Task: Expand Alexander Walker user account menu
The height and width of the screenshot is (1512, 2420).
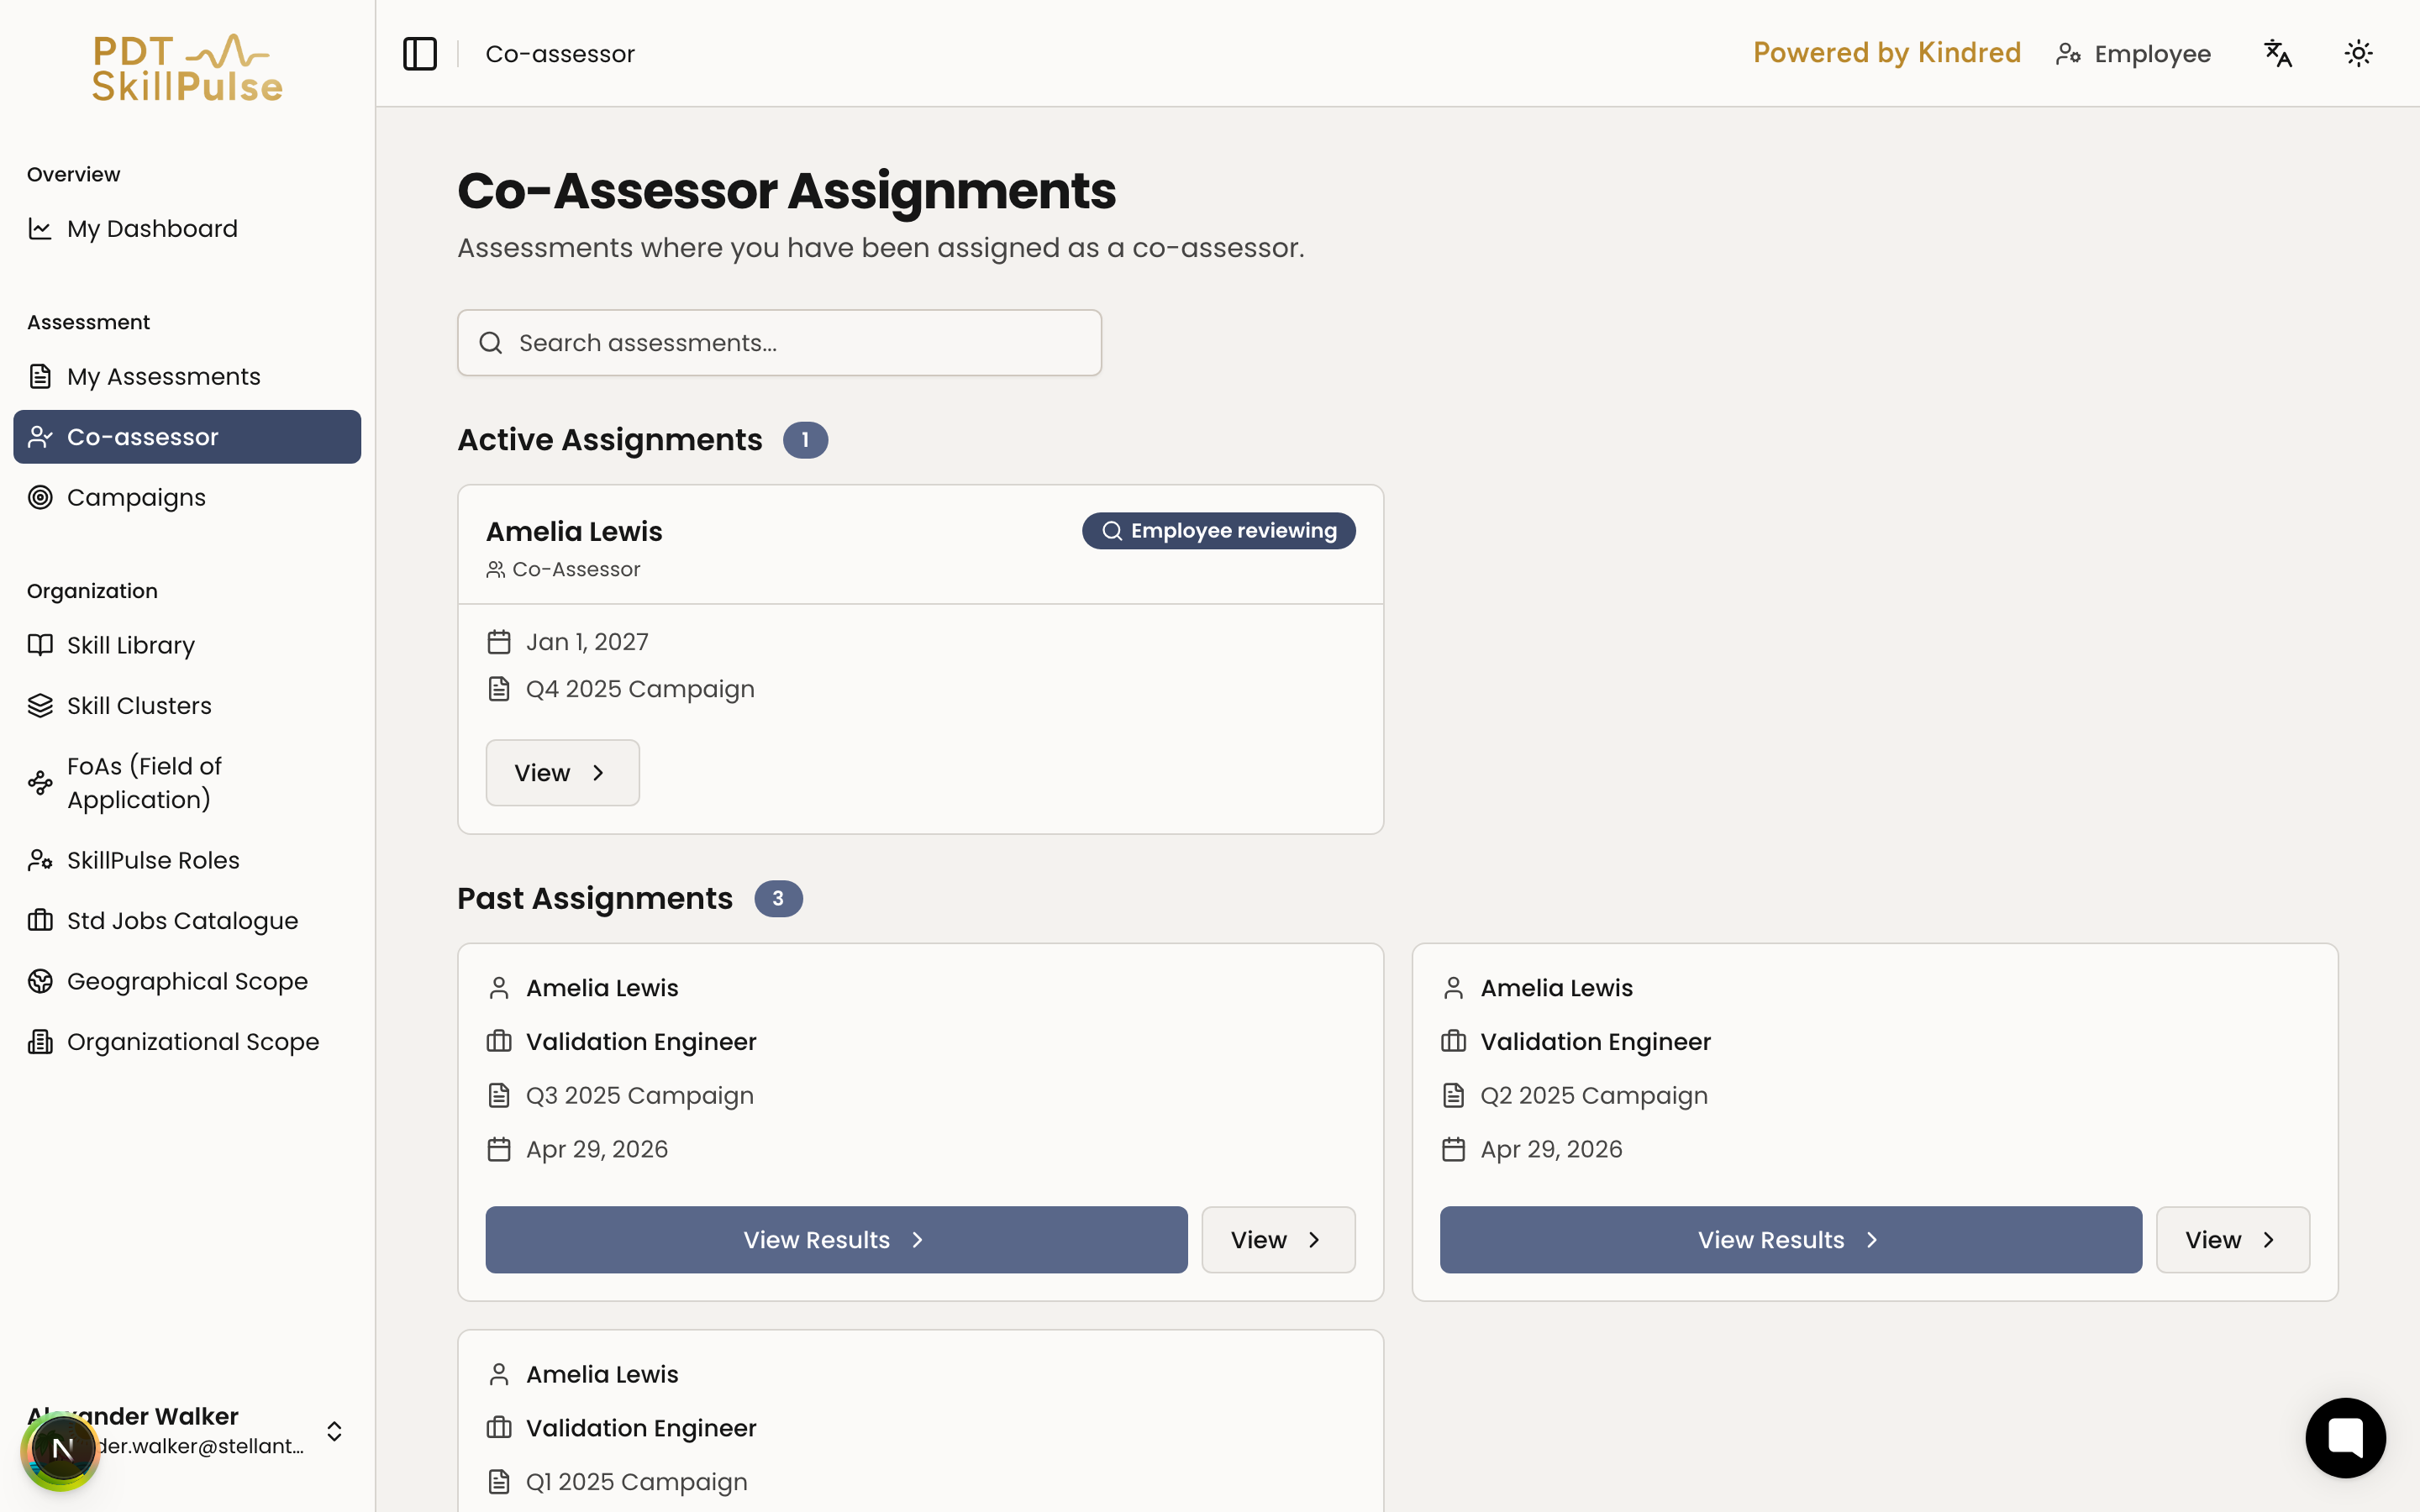Action: coord(334,1431)
